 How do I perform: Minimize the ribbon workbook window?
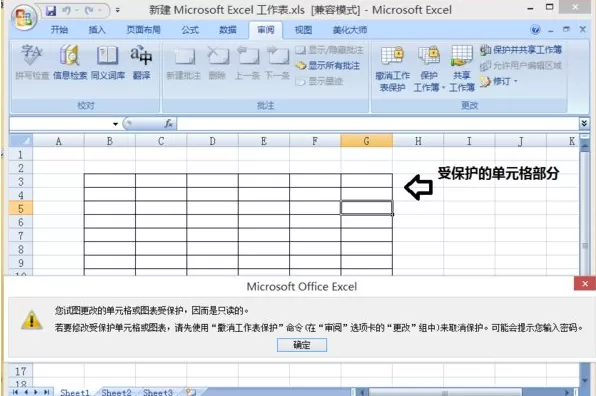pyautogui.click(x=550, y=30)
